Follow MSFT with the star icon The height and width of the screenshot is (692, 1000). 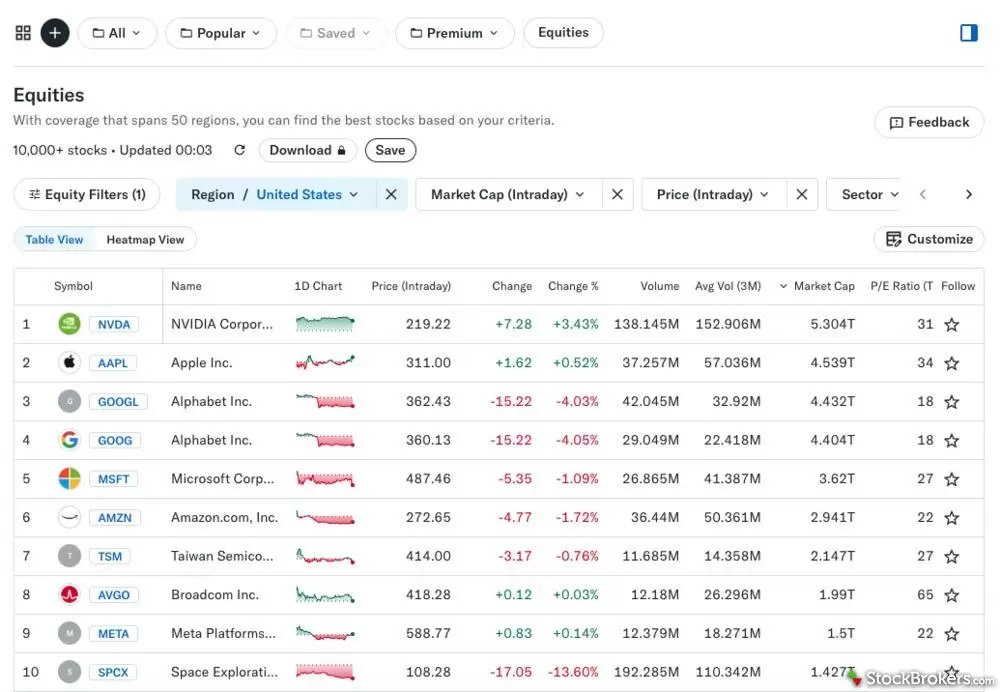point(952,479)
